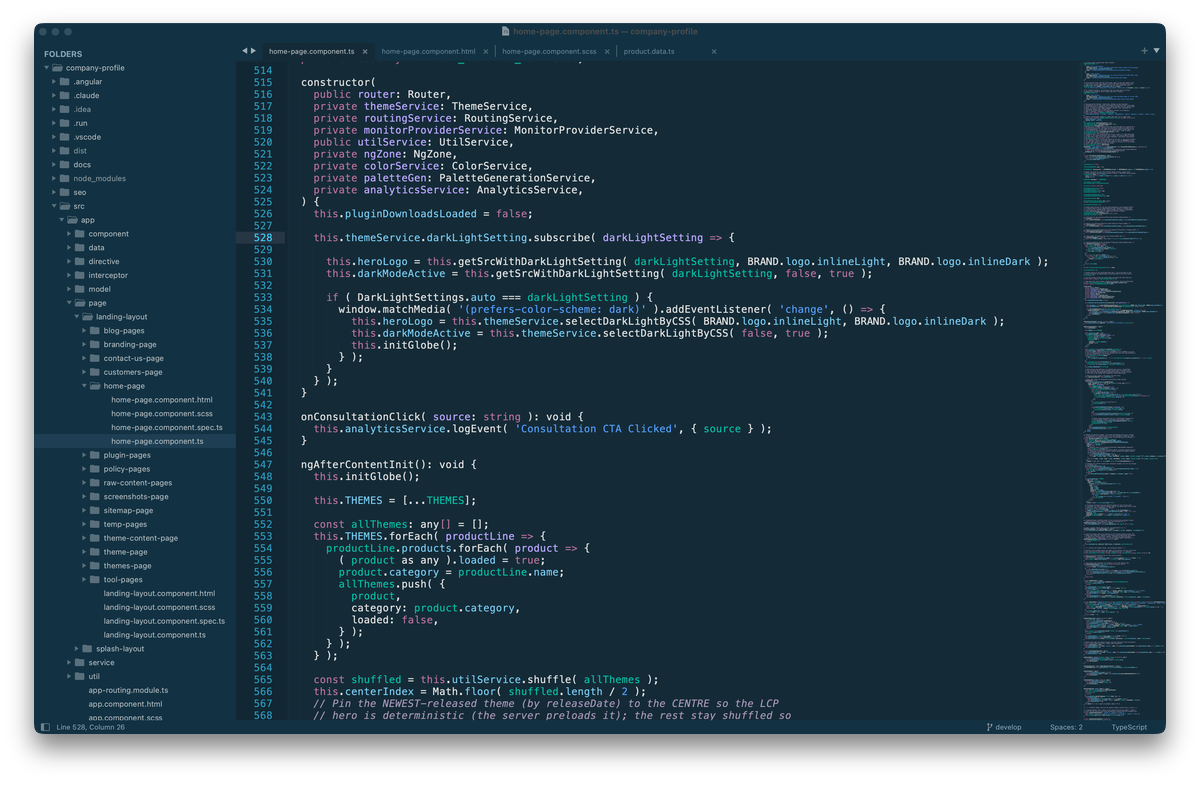Screen dimensions: 1200x787
Task: Click the branding-page folder icon
Action: coord(94,345)
